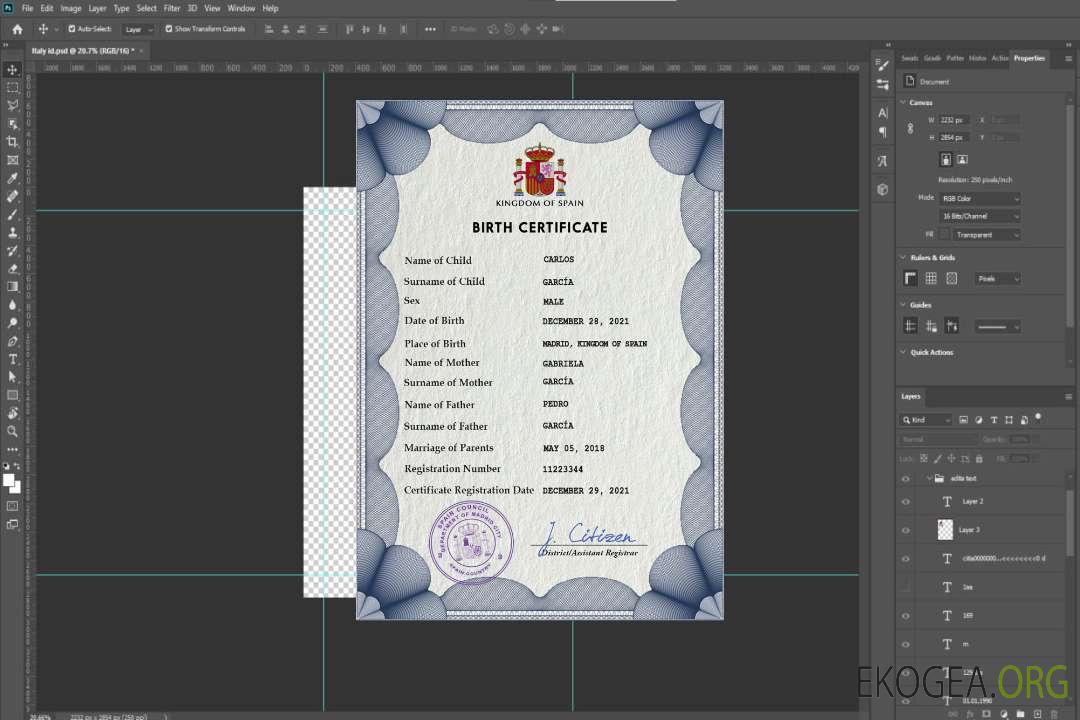Open the Paragraph panel icon

(x=883, y=132)
